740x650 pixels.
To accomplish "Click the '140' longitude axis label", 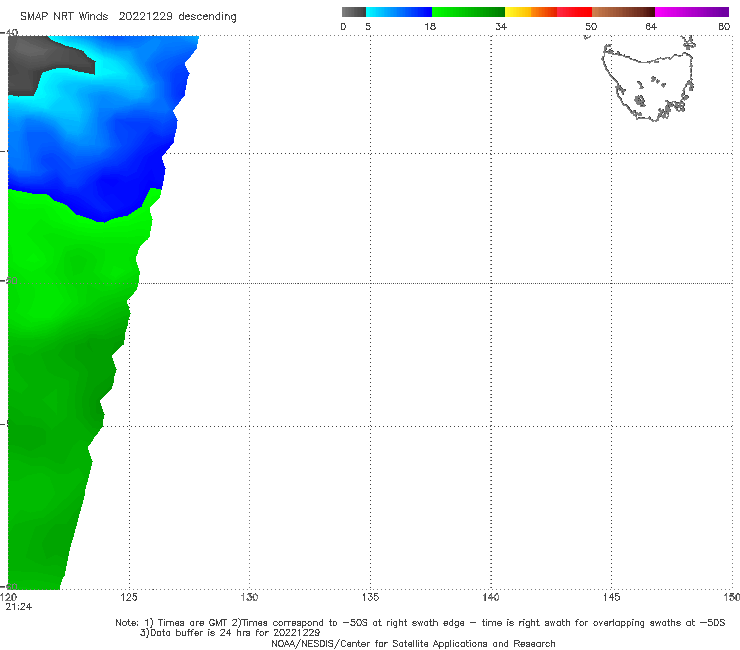I will click(491, 598).
